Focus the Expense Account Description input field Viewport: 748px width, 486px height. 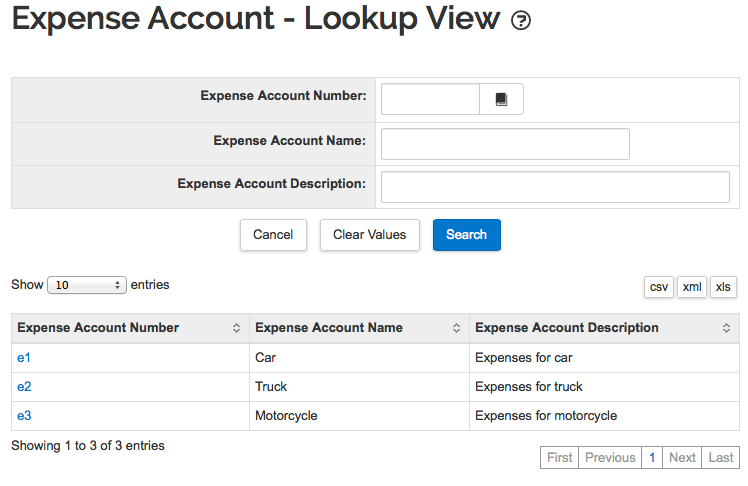click(x=555, y=187)
